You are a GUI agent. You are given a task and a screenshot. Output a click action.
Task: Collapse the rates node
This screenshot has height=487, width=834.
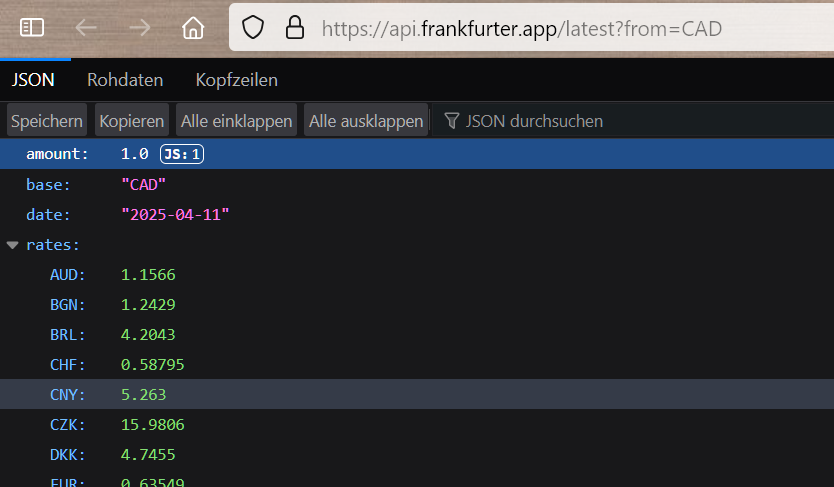click(x=13, y=245)
